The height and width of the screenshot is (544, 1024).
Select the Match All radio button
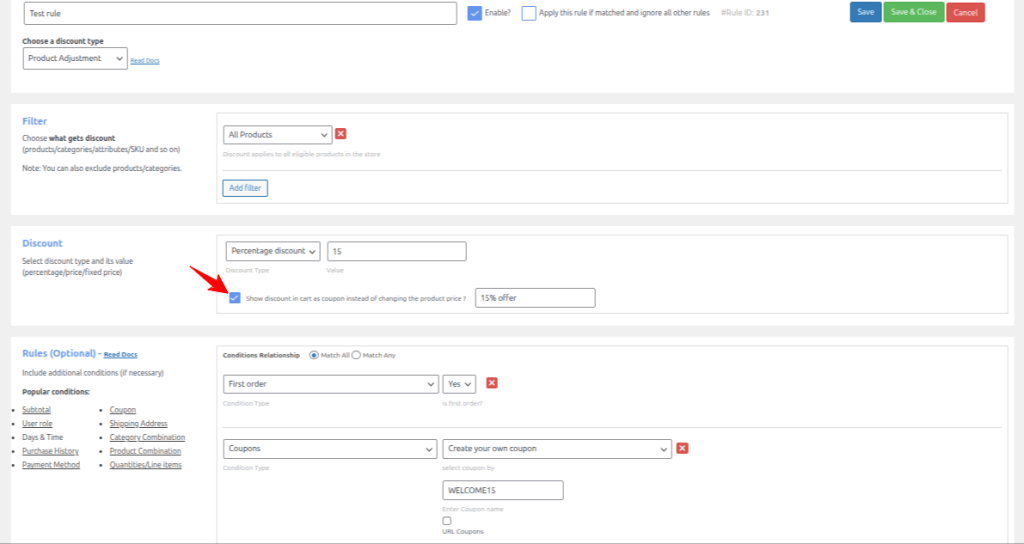point(314,355)
